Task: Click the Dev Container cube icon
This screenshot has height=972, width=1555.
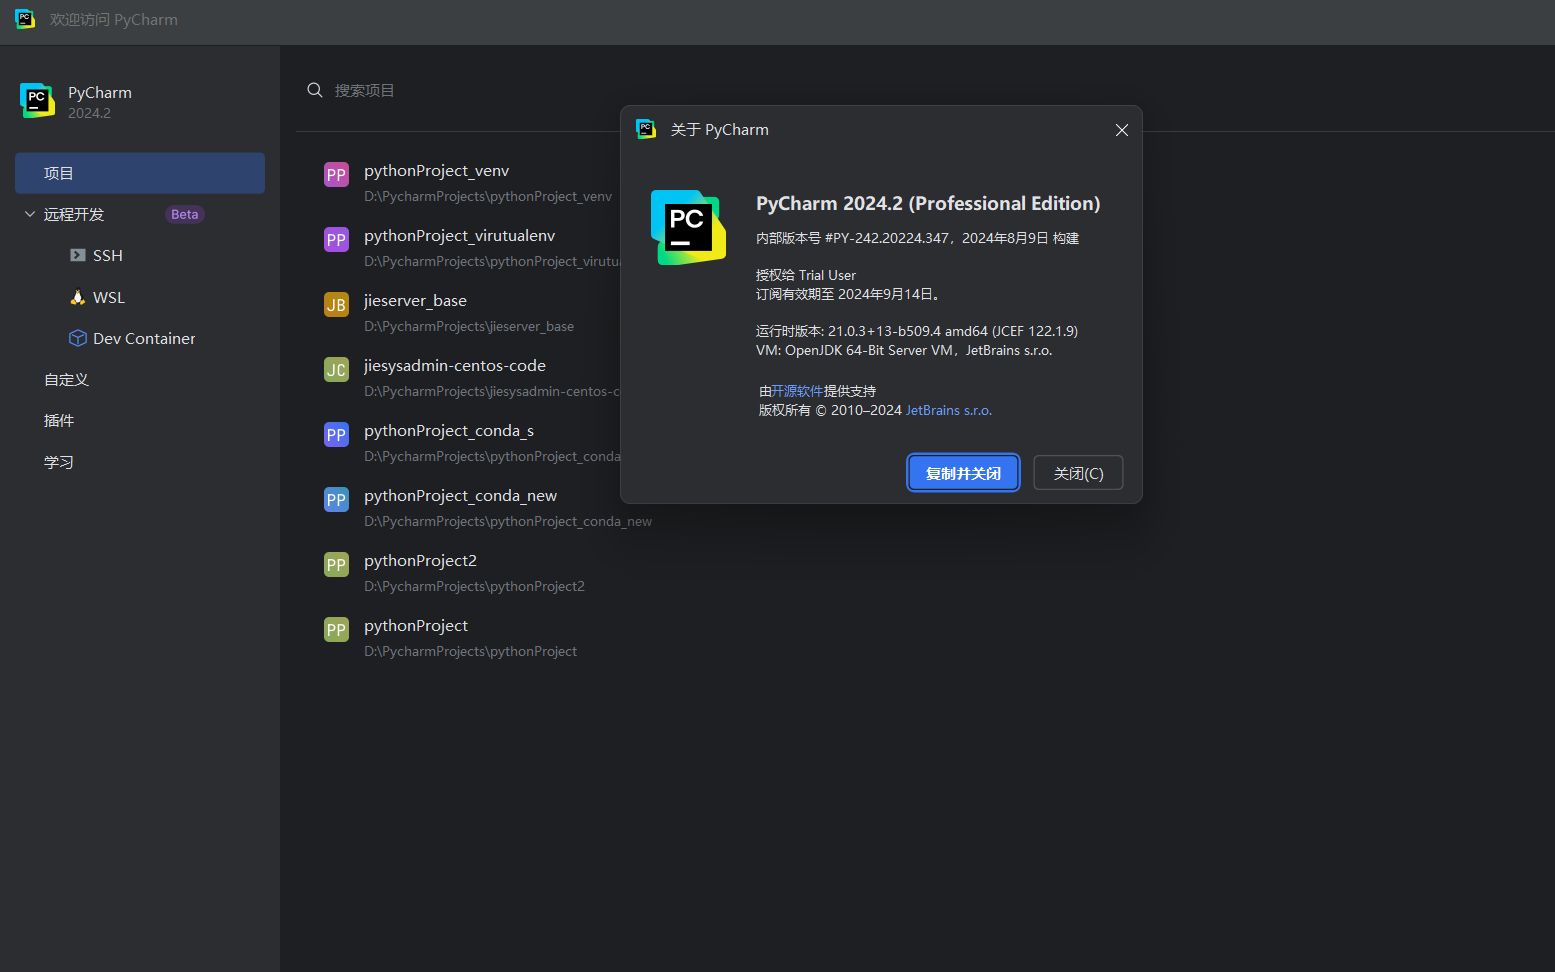Action: pos(77,338)
